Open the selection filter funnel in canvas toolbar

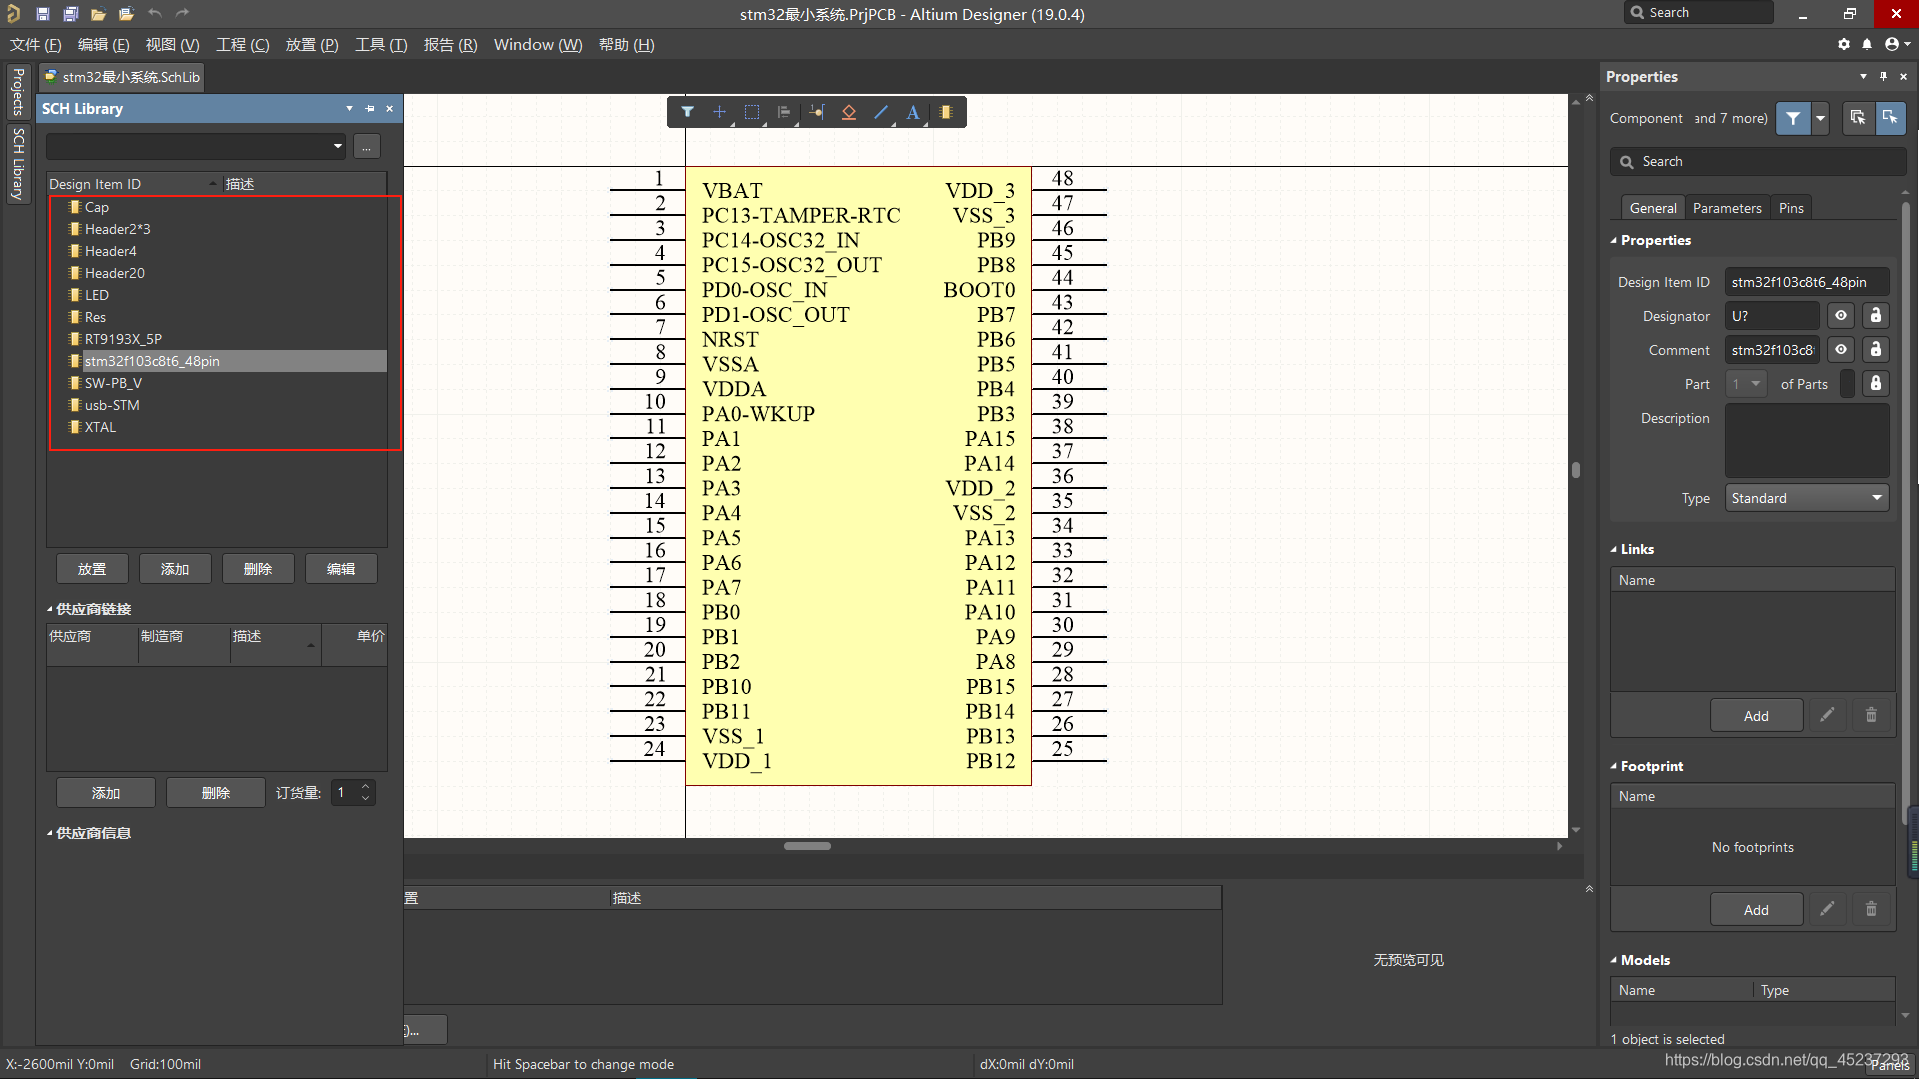(x=687, y=112)
